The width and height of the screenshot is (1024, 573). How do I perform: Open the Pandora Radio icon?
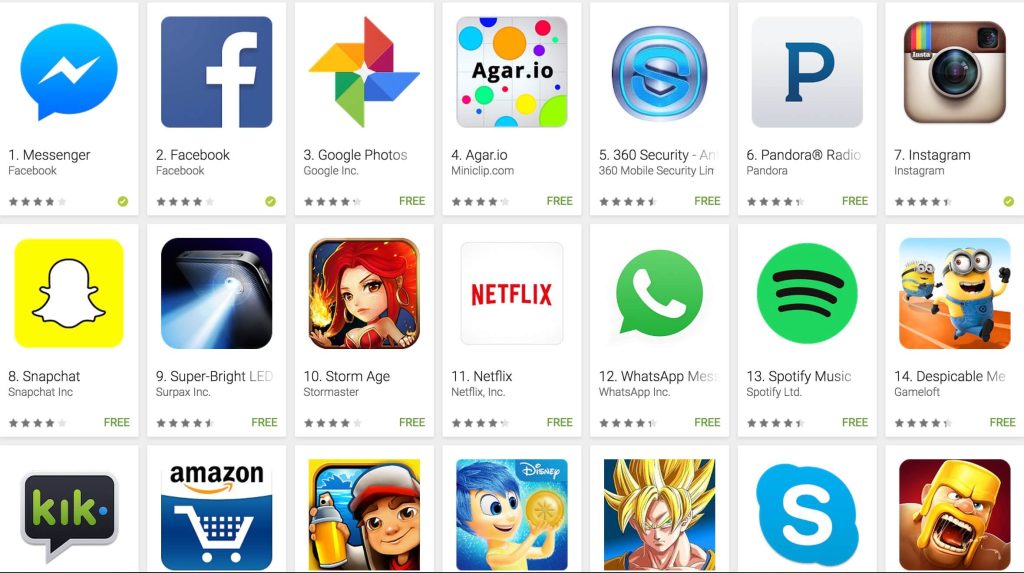[807, 72]
